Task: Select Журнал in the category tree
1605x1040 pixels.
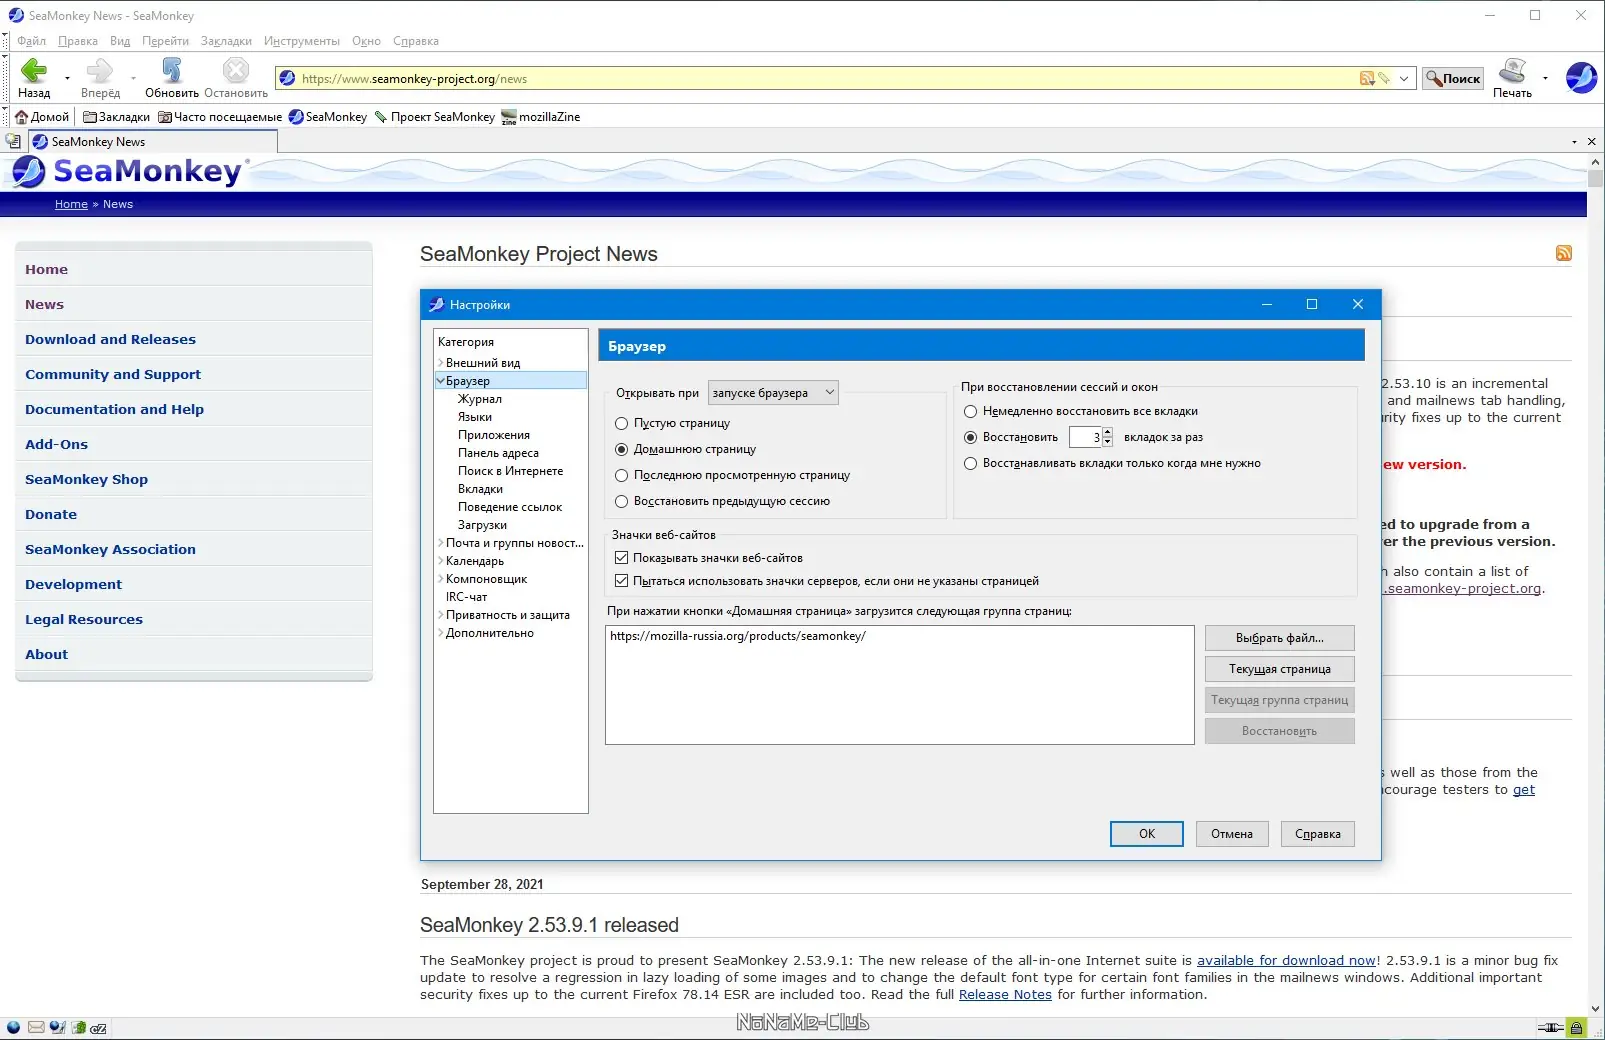Action: click(x=480, y=399)
